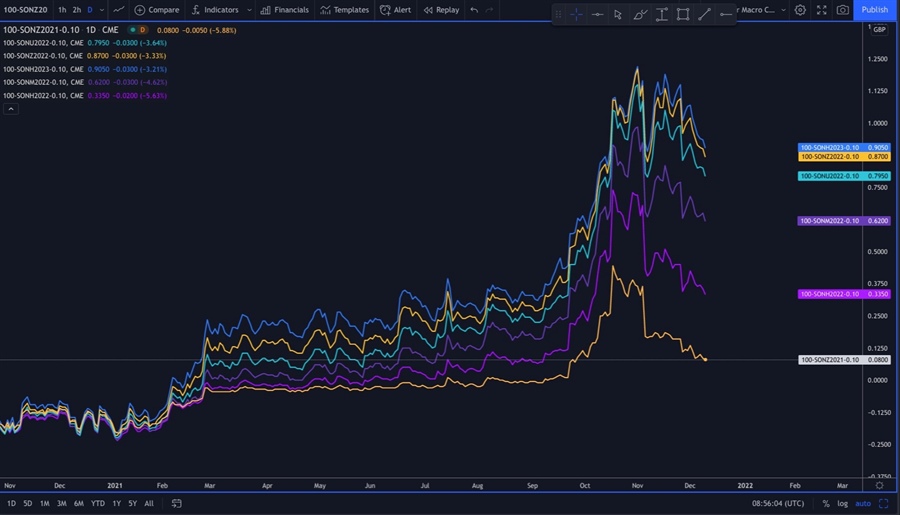Image resolution: width=900 pixels, height=515 pixels.
Task: Switch to the YTD date range
Action: click(98, 503)
